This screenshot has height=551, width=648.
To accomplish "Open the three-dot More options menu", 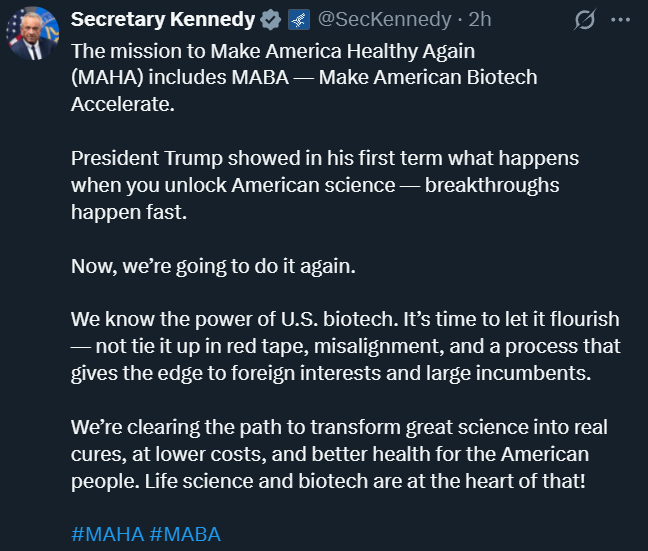I will [x=620, y=19].
